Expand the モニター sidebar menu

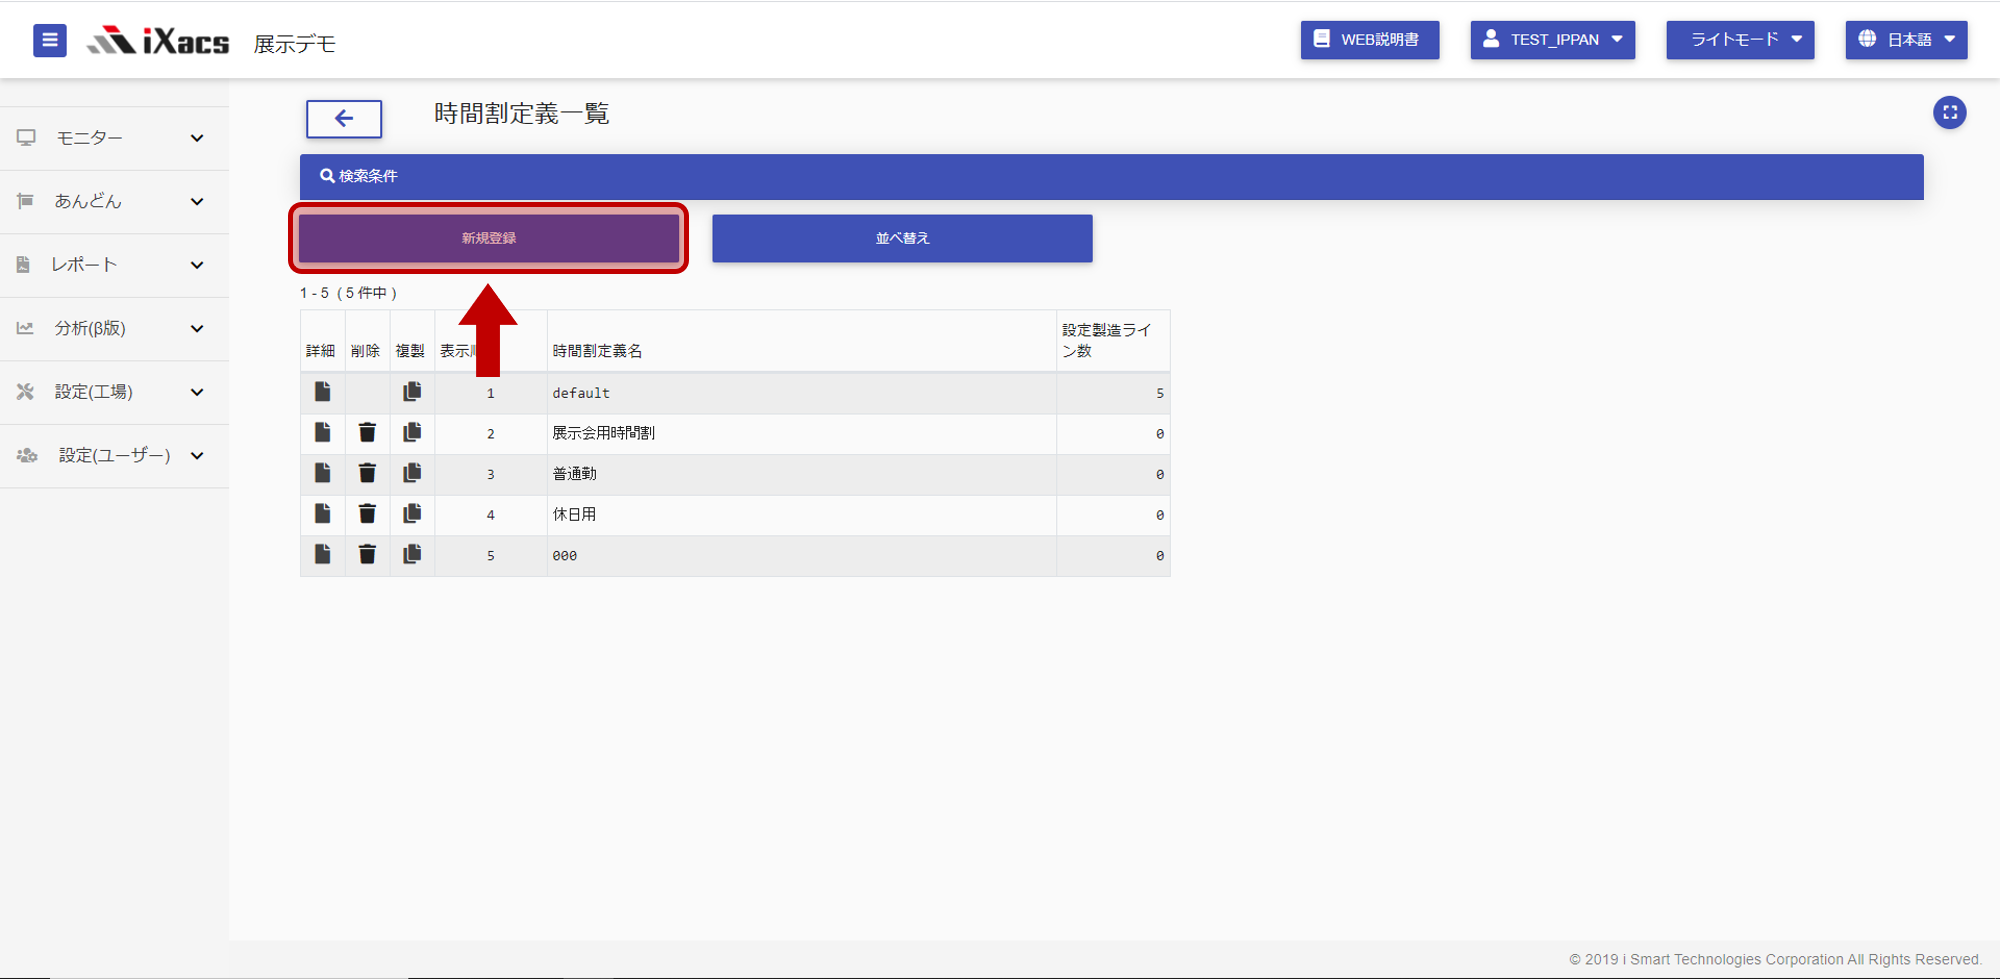coord(114,138)
